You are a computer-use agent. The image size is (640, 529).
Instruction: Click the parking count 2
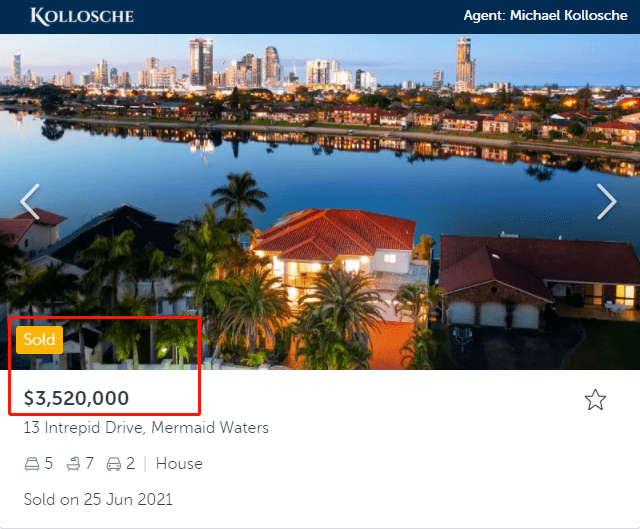tap(131, 464)
